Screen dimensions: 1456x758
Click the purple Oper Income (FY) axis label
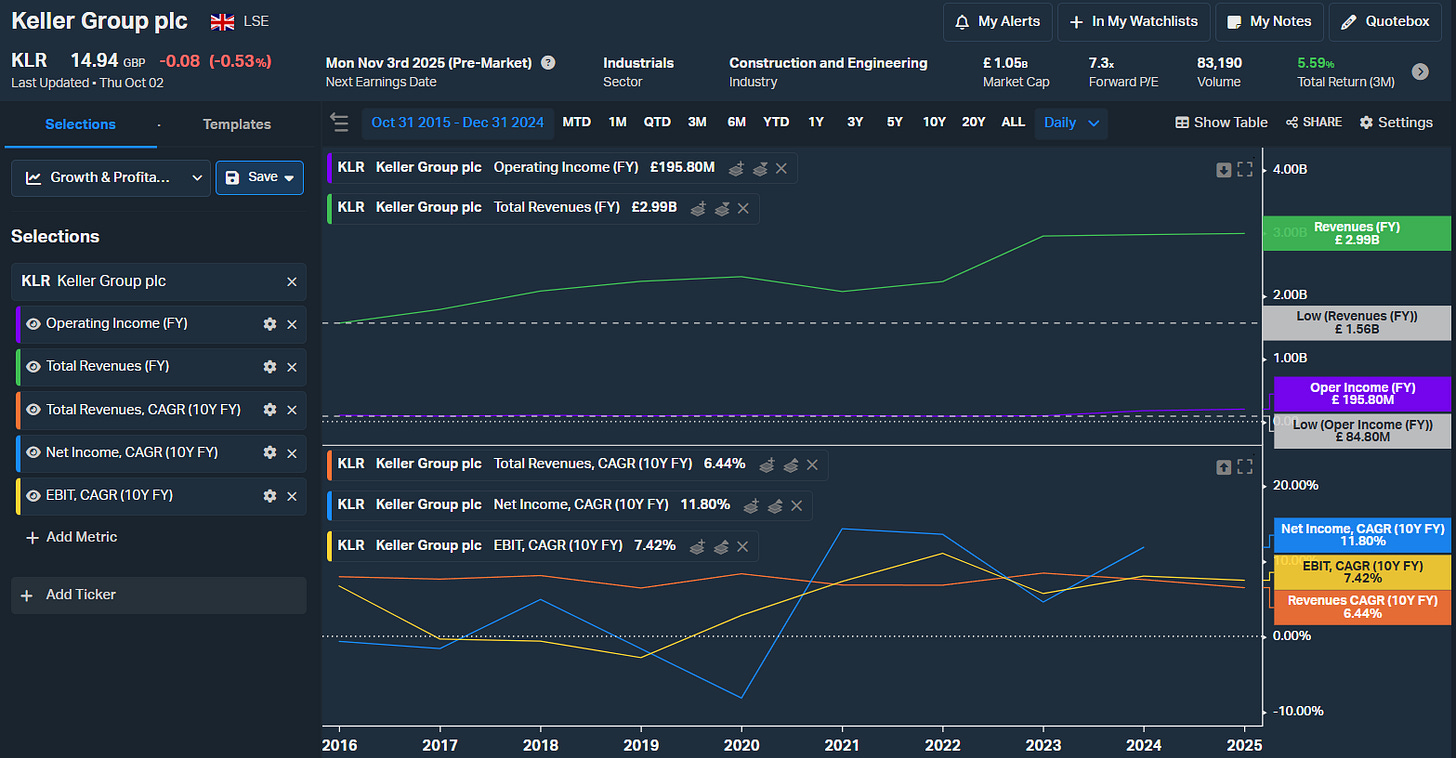tap(1362, 394)
